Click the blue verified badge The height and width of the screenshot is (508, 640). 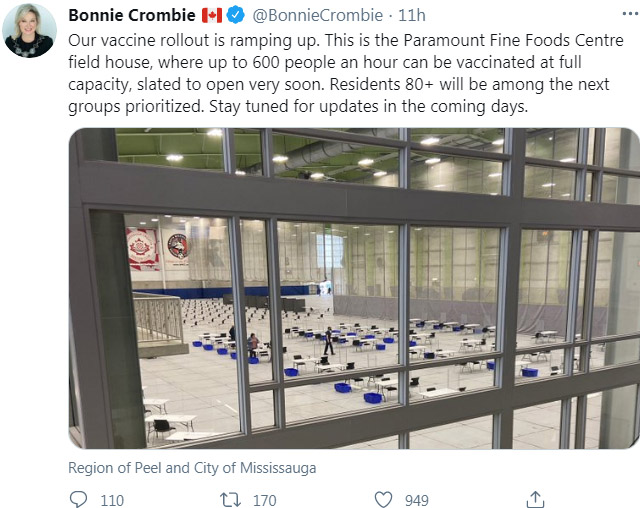point(237,15)
